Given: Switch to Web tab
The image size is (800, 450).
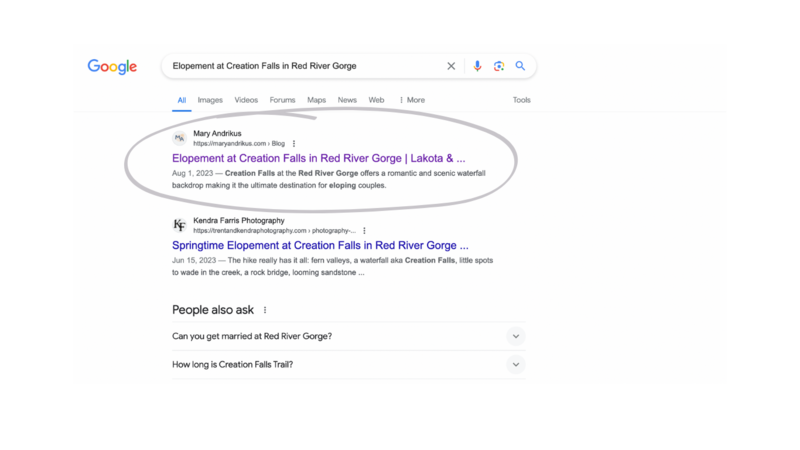Looking at the screenshot, I should point(376,100).
